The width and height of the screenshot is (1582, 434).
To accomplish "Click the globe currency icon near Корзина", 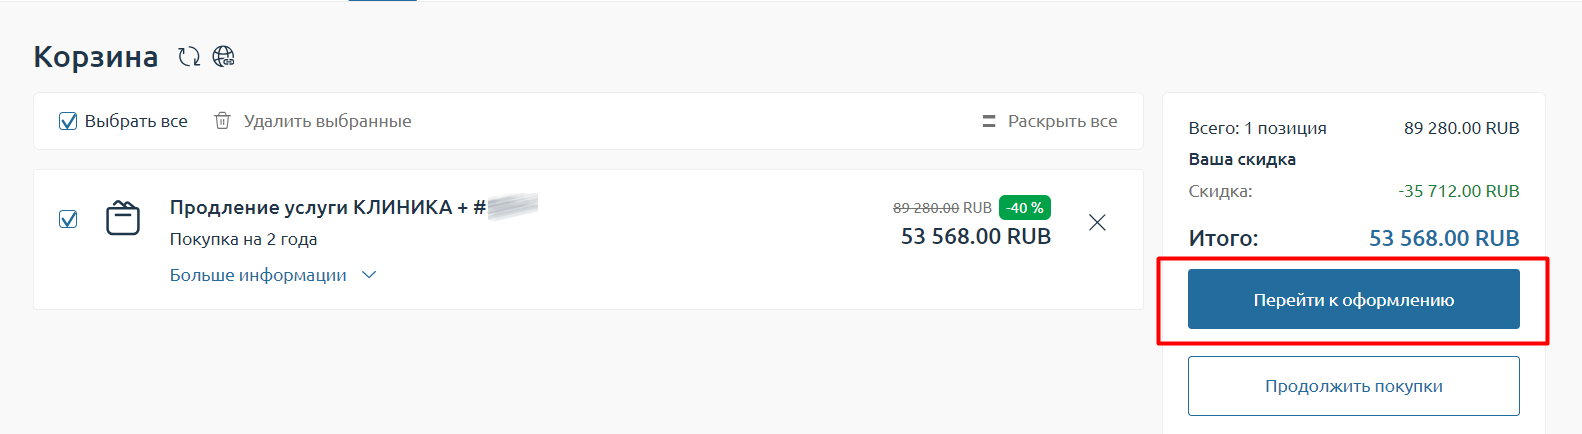I will pyautogui.click(x=224, y=56).
